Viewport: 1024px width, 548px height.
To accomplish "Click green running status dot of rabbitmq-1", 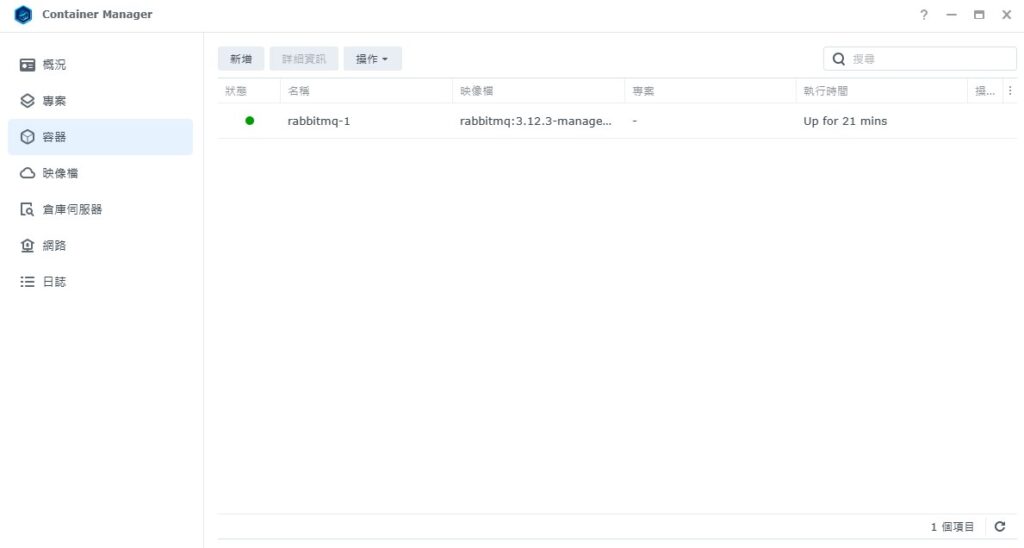I will pos(249,121).
